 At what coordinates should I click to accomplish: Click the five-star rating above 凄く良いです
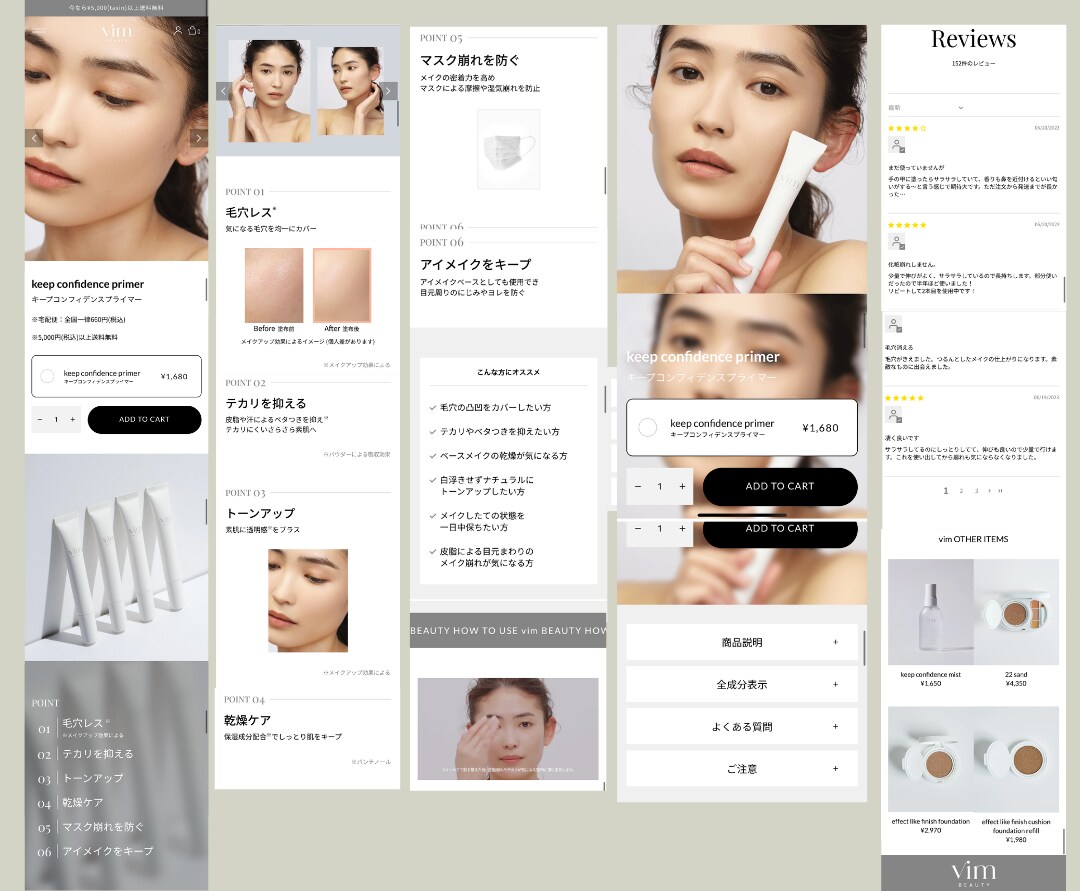tap(904, 398)
